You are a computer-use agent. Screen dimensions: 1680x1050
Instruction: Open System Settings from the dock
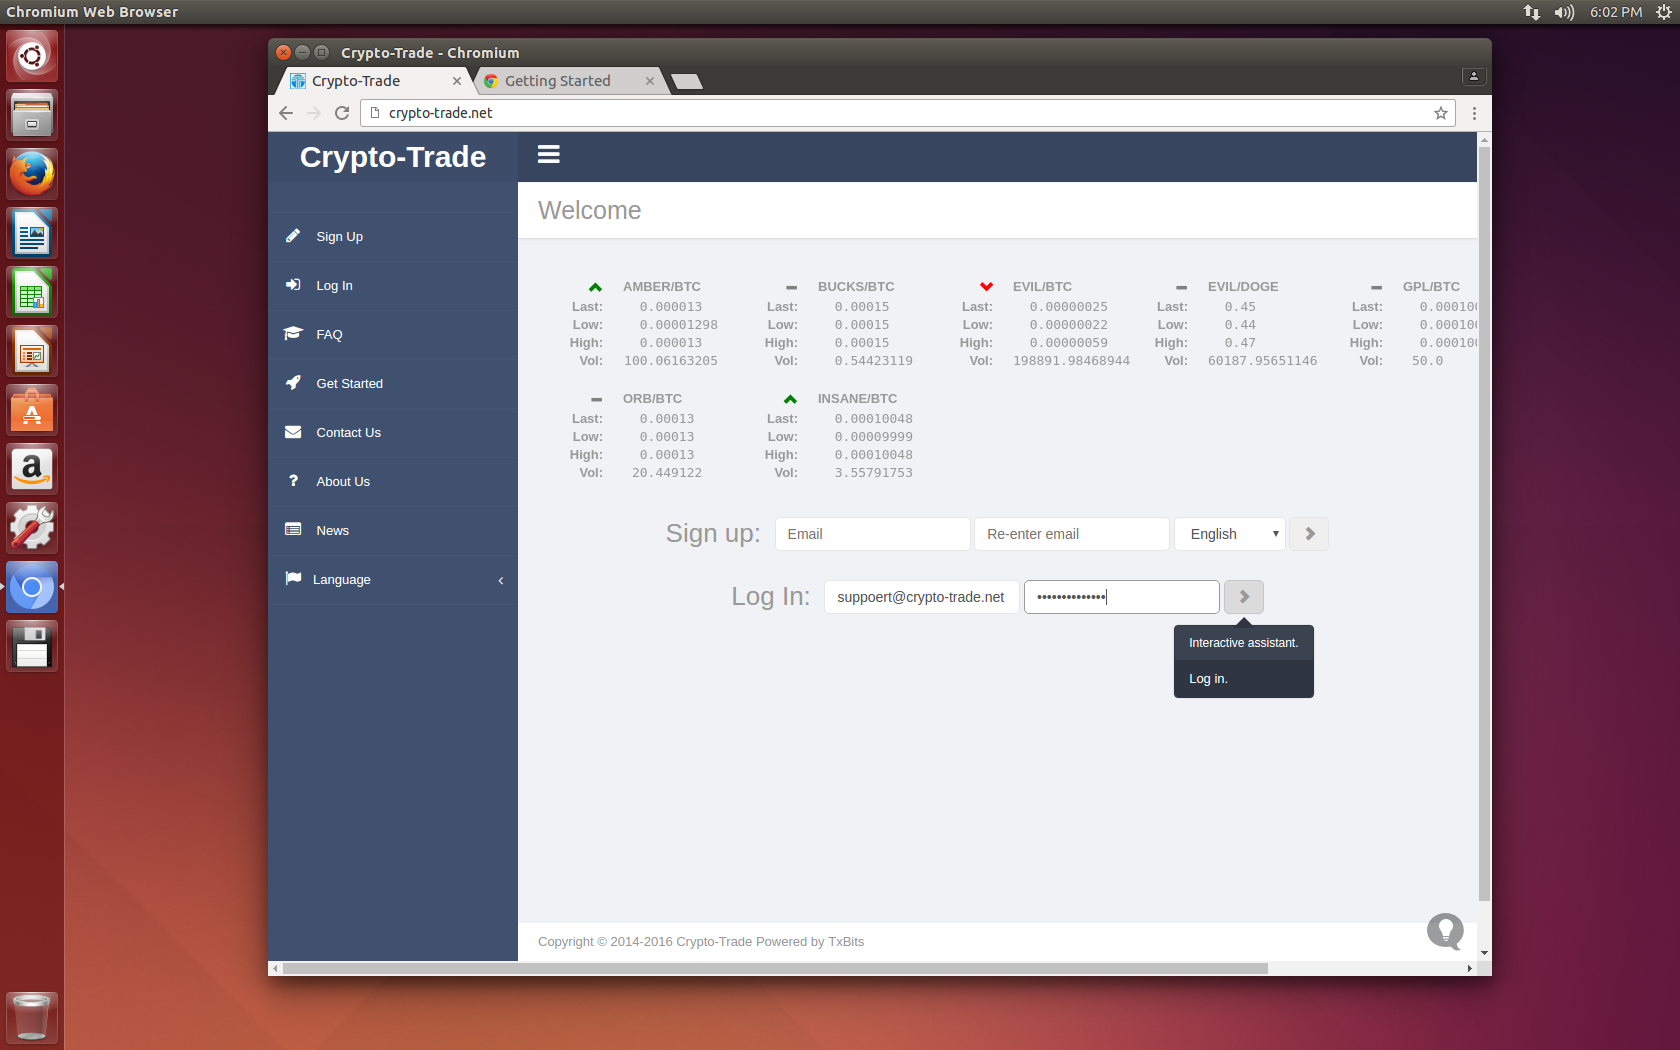point(32,528)
